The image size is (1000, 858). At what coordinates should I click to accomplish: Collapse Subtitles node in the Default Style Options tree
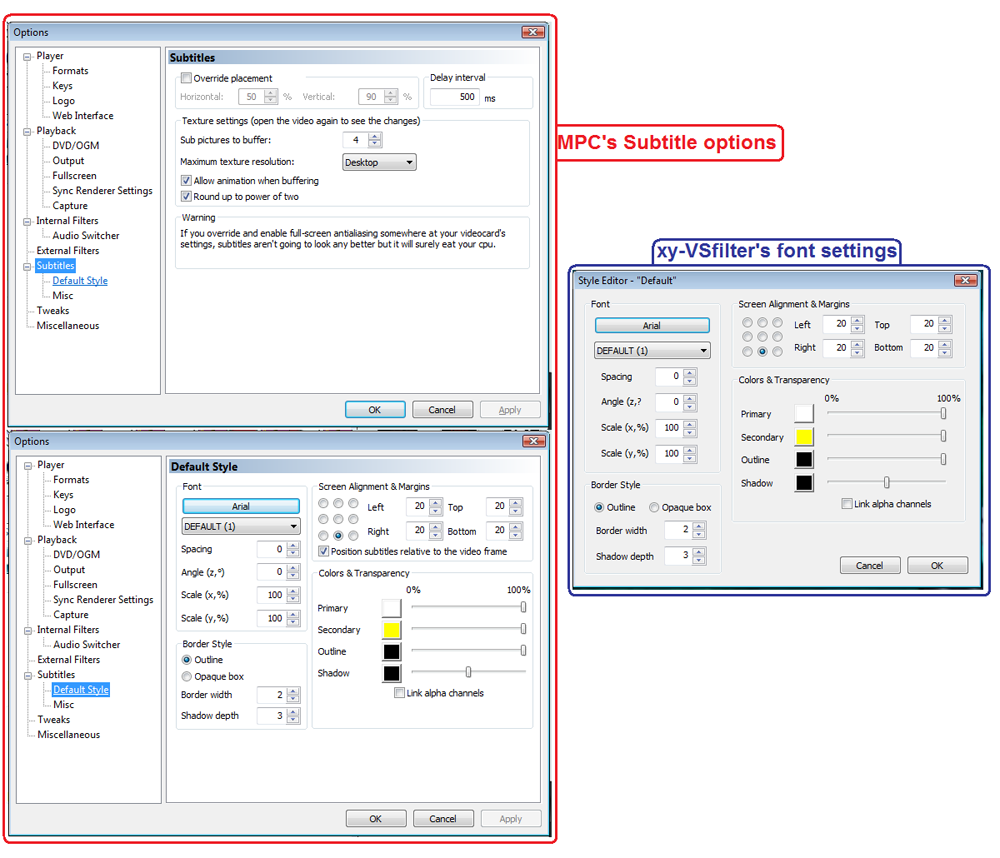pos(28,676)
